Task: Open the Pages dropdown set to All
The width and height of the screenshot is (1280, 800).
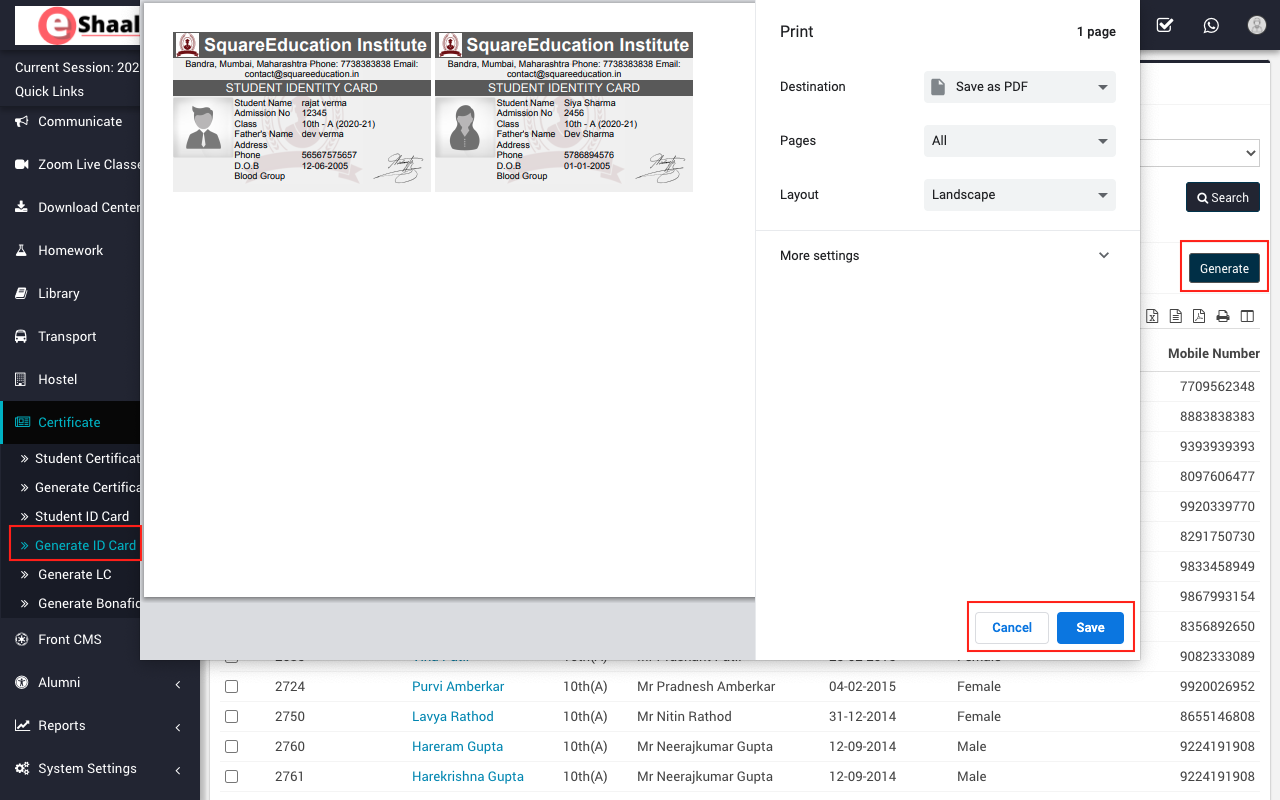Action: click(x=1019, y=141)
